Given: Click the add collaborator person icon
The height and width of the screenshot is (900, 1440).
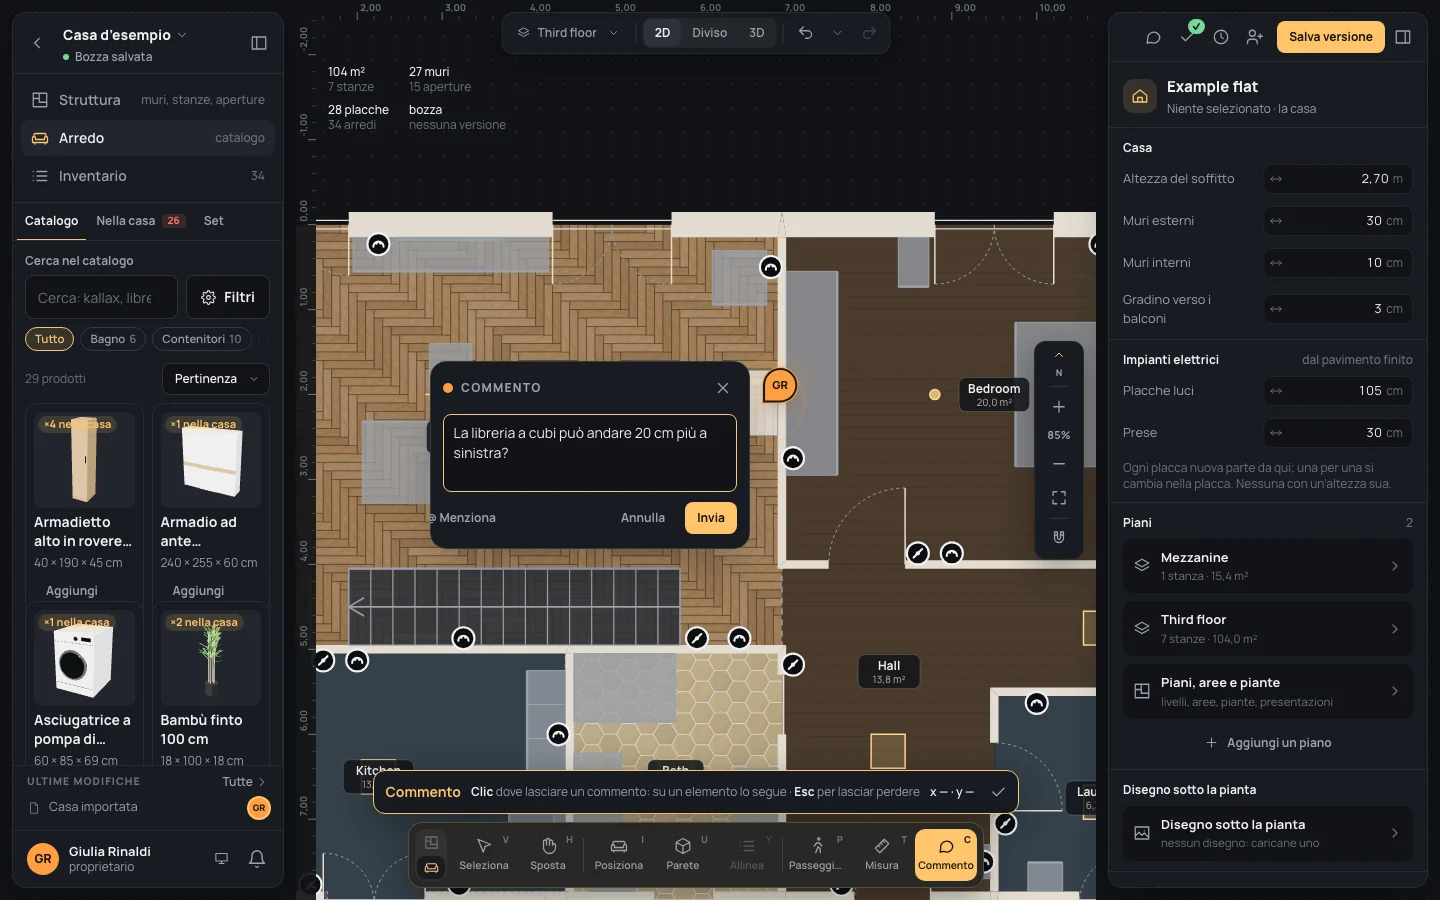Looking at the screenshot, I should (1255, 37).
